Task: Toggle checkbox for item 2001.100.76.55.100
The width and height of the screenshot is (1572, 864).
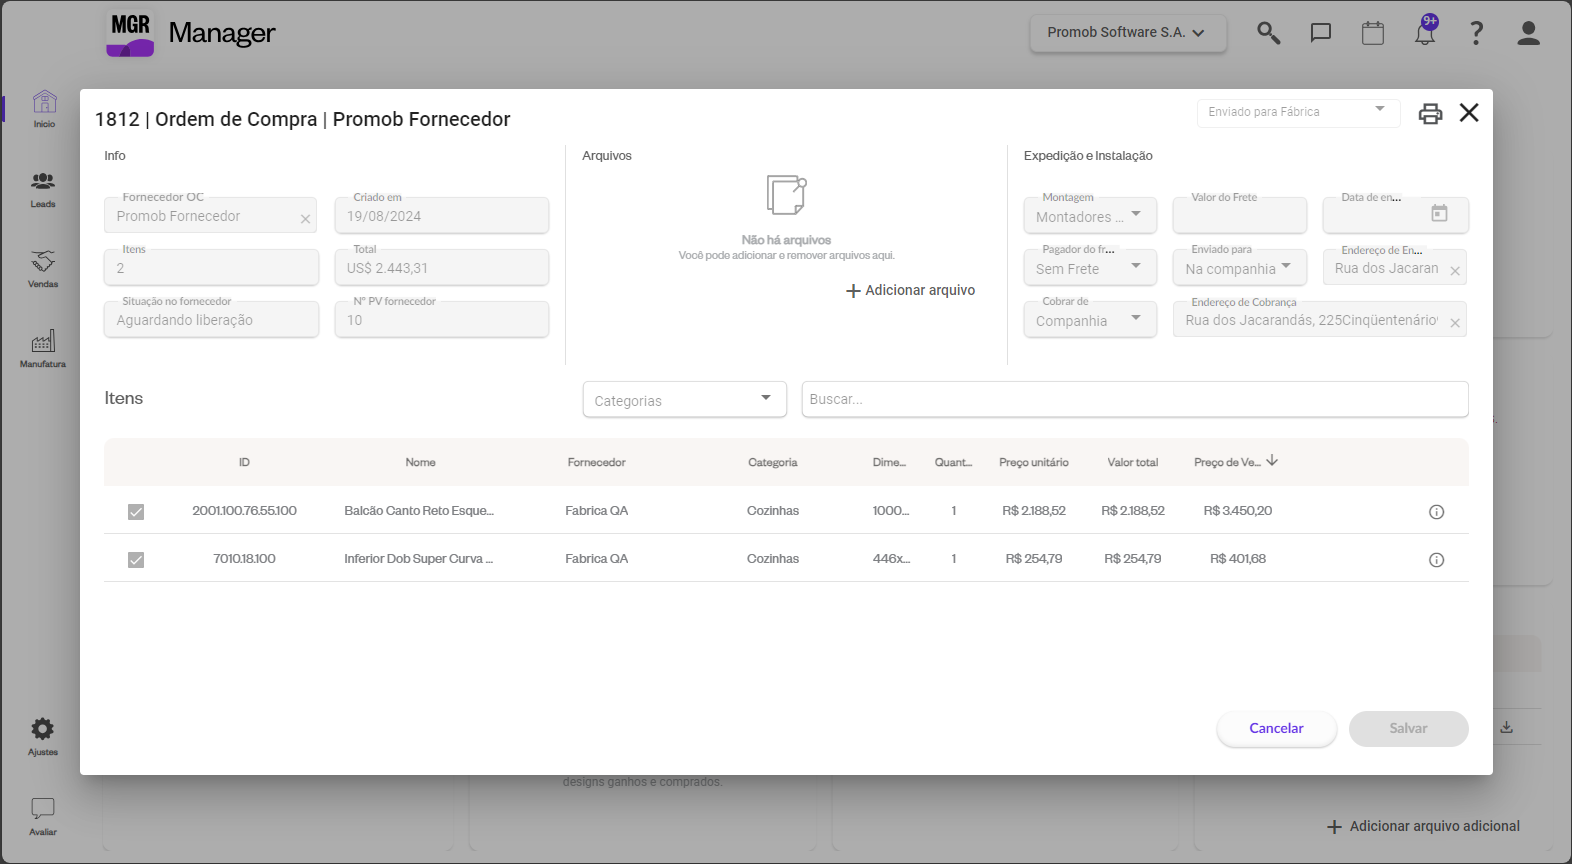Action: point(136,512)
